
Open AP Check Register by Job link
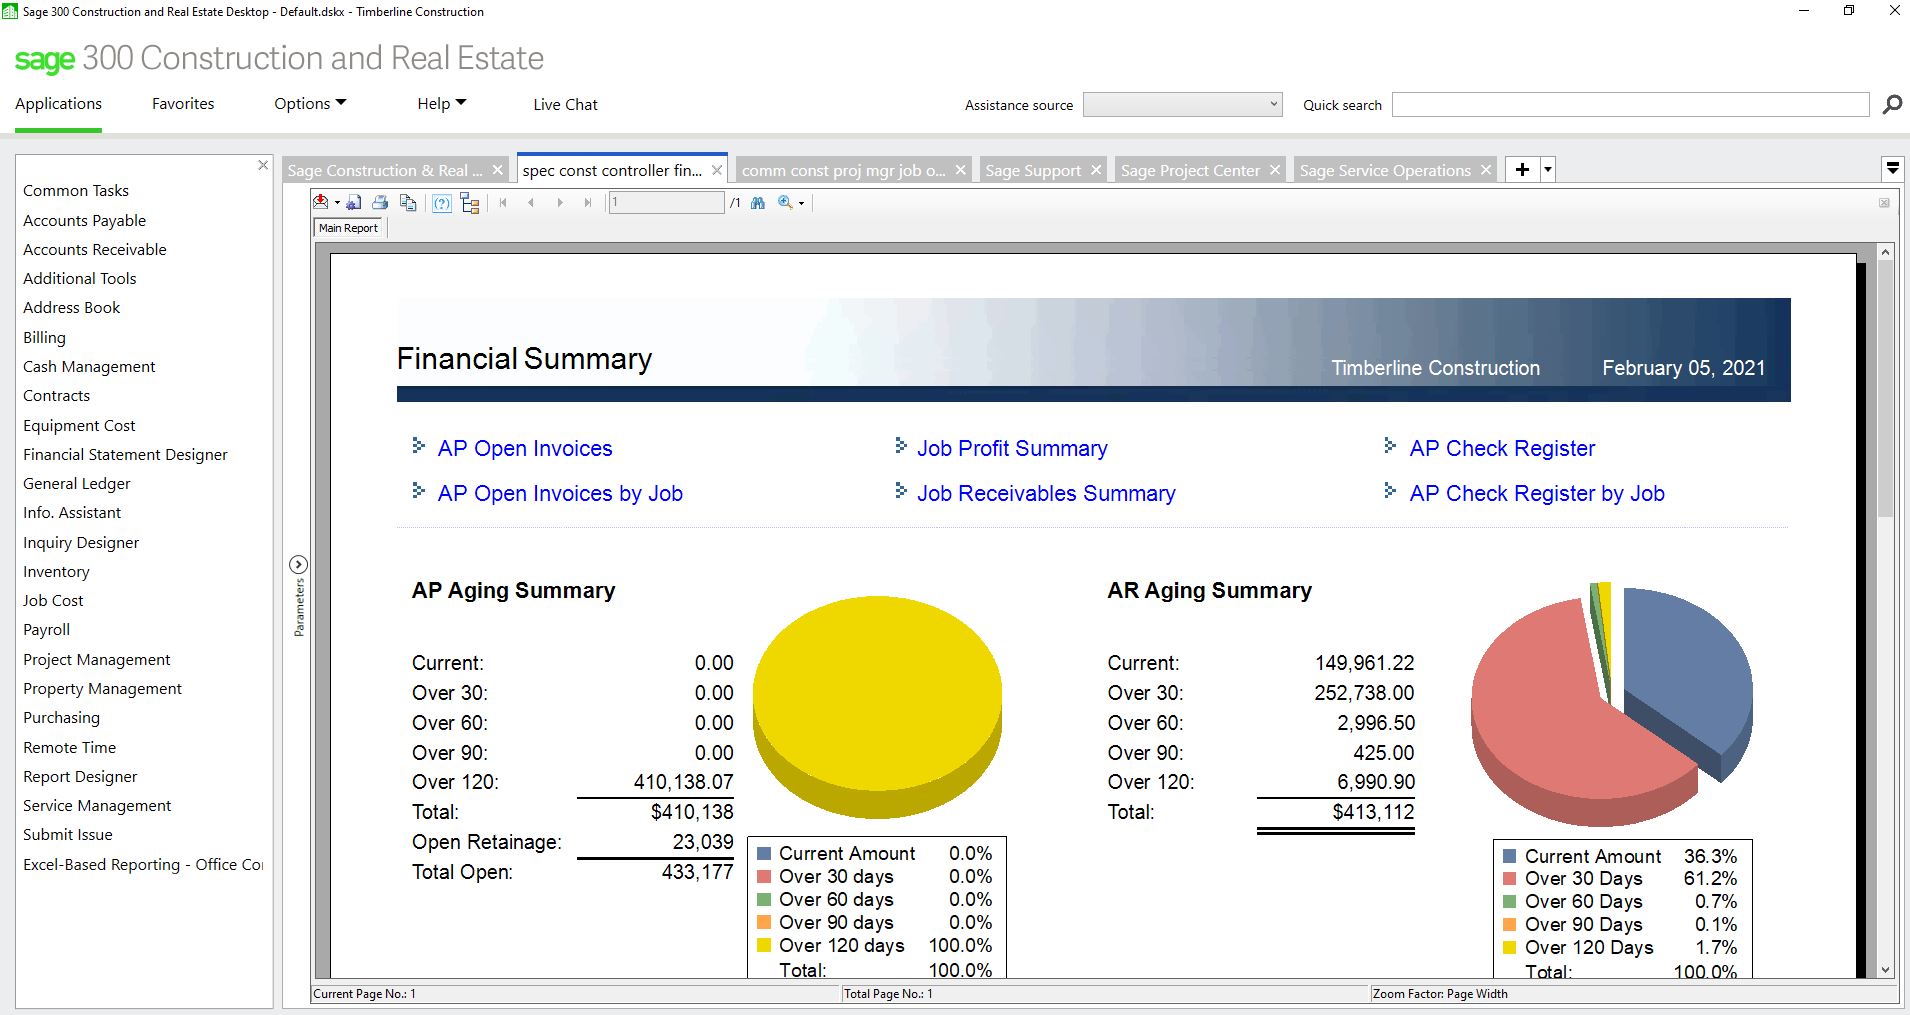pyautogui.click(x=1537, y=493)
